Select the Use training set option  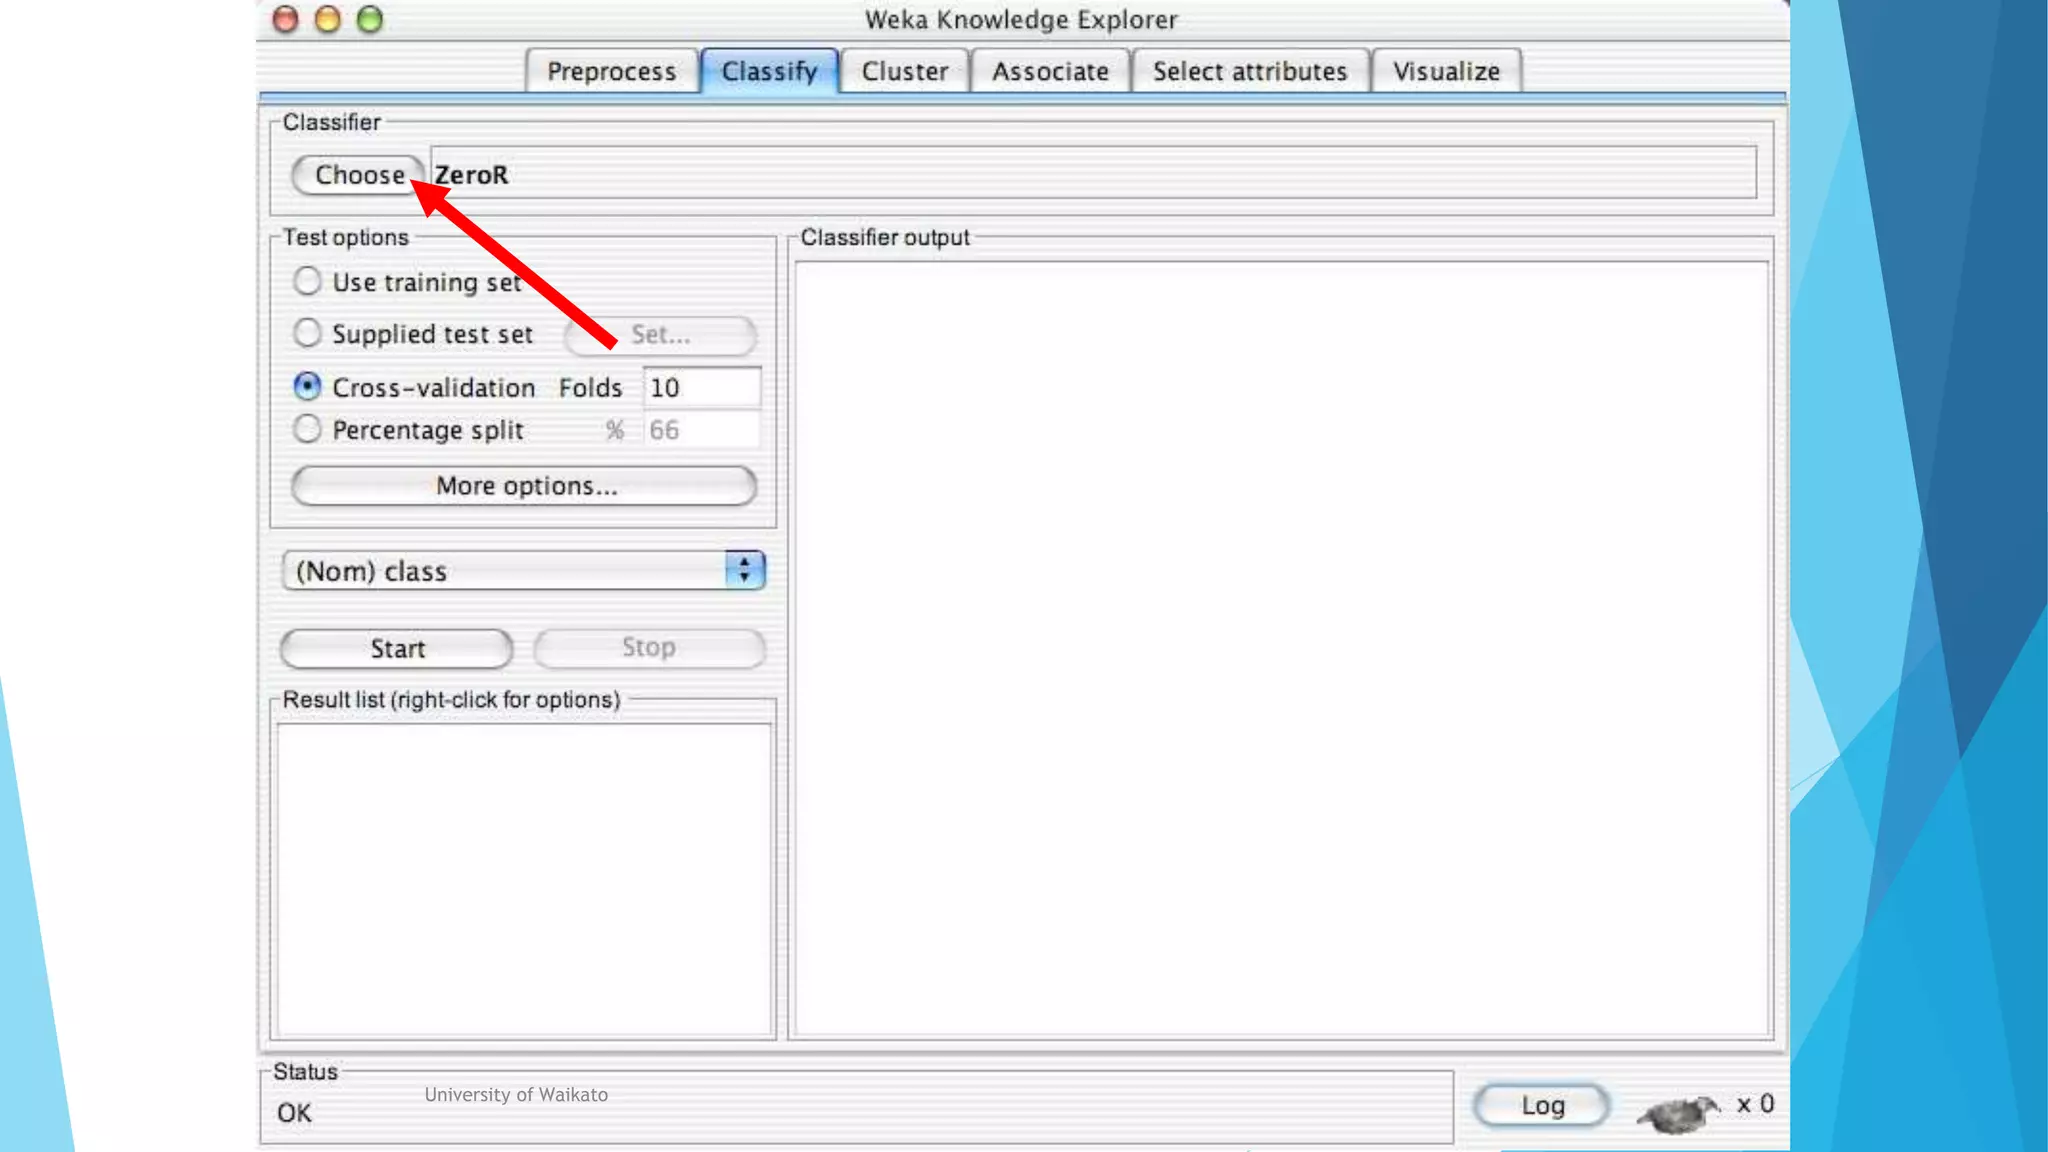(307, 281)
